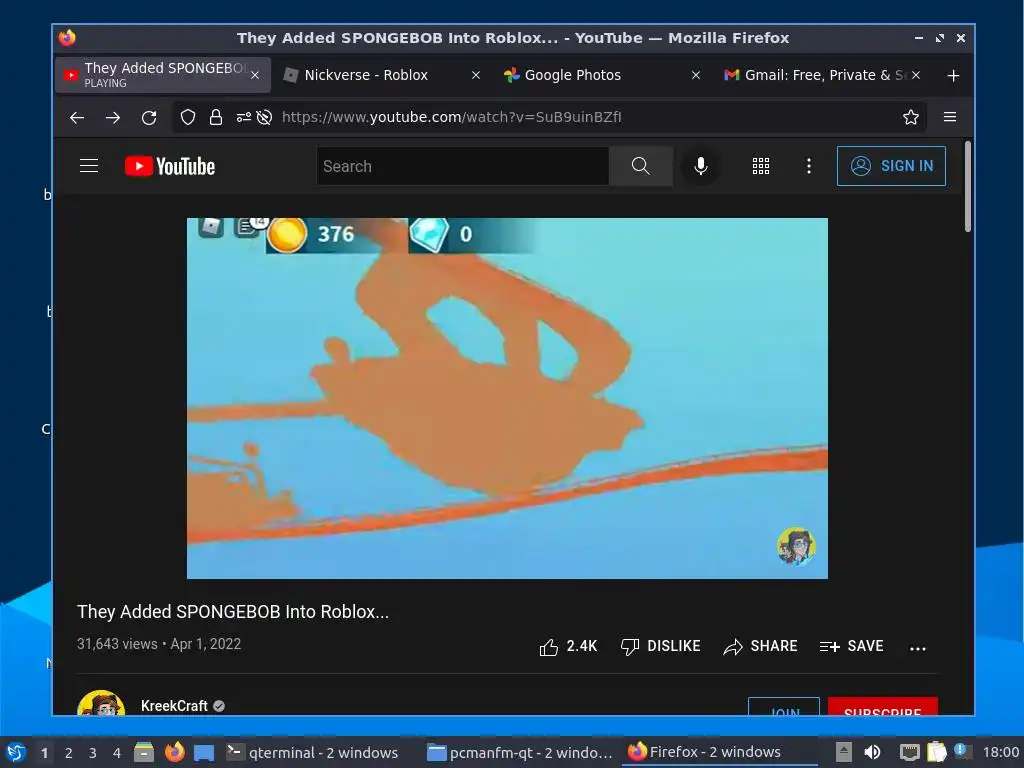Open qterminal windows in taskbar

click(x=312, y=753)
